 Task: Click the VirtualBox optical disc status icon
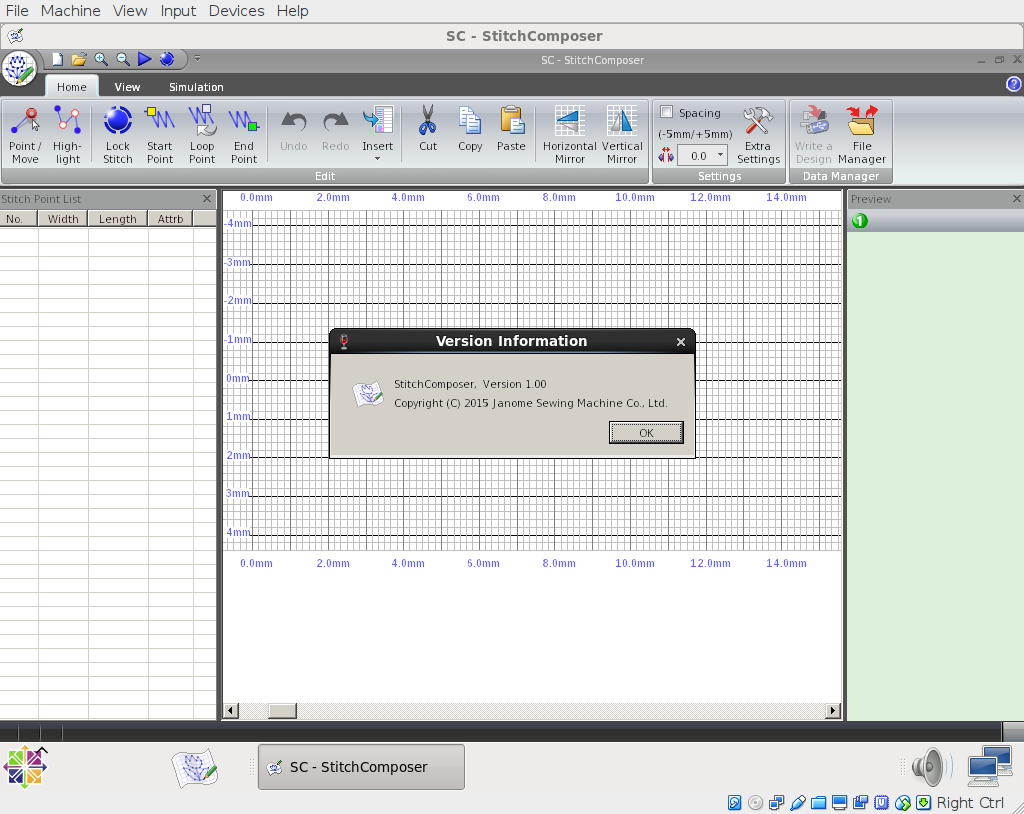point(756,803)
